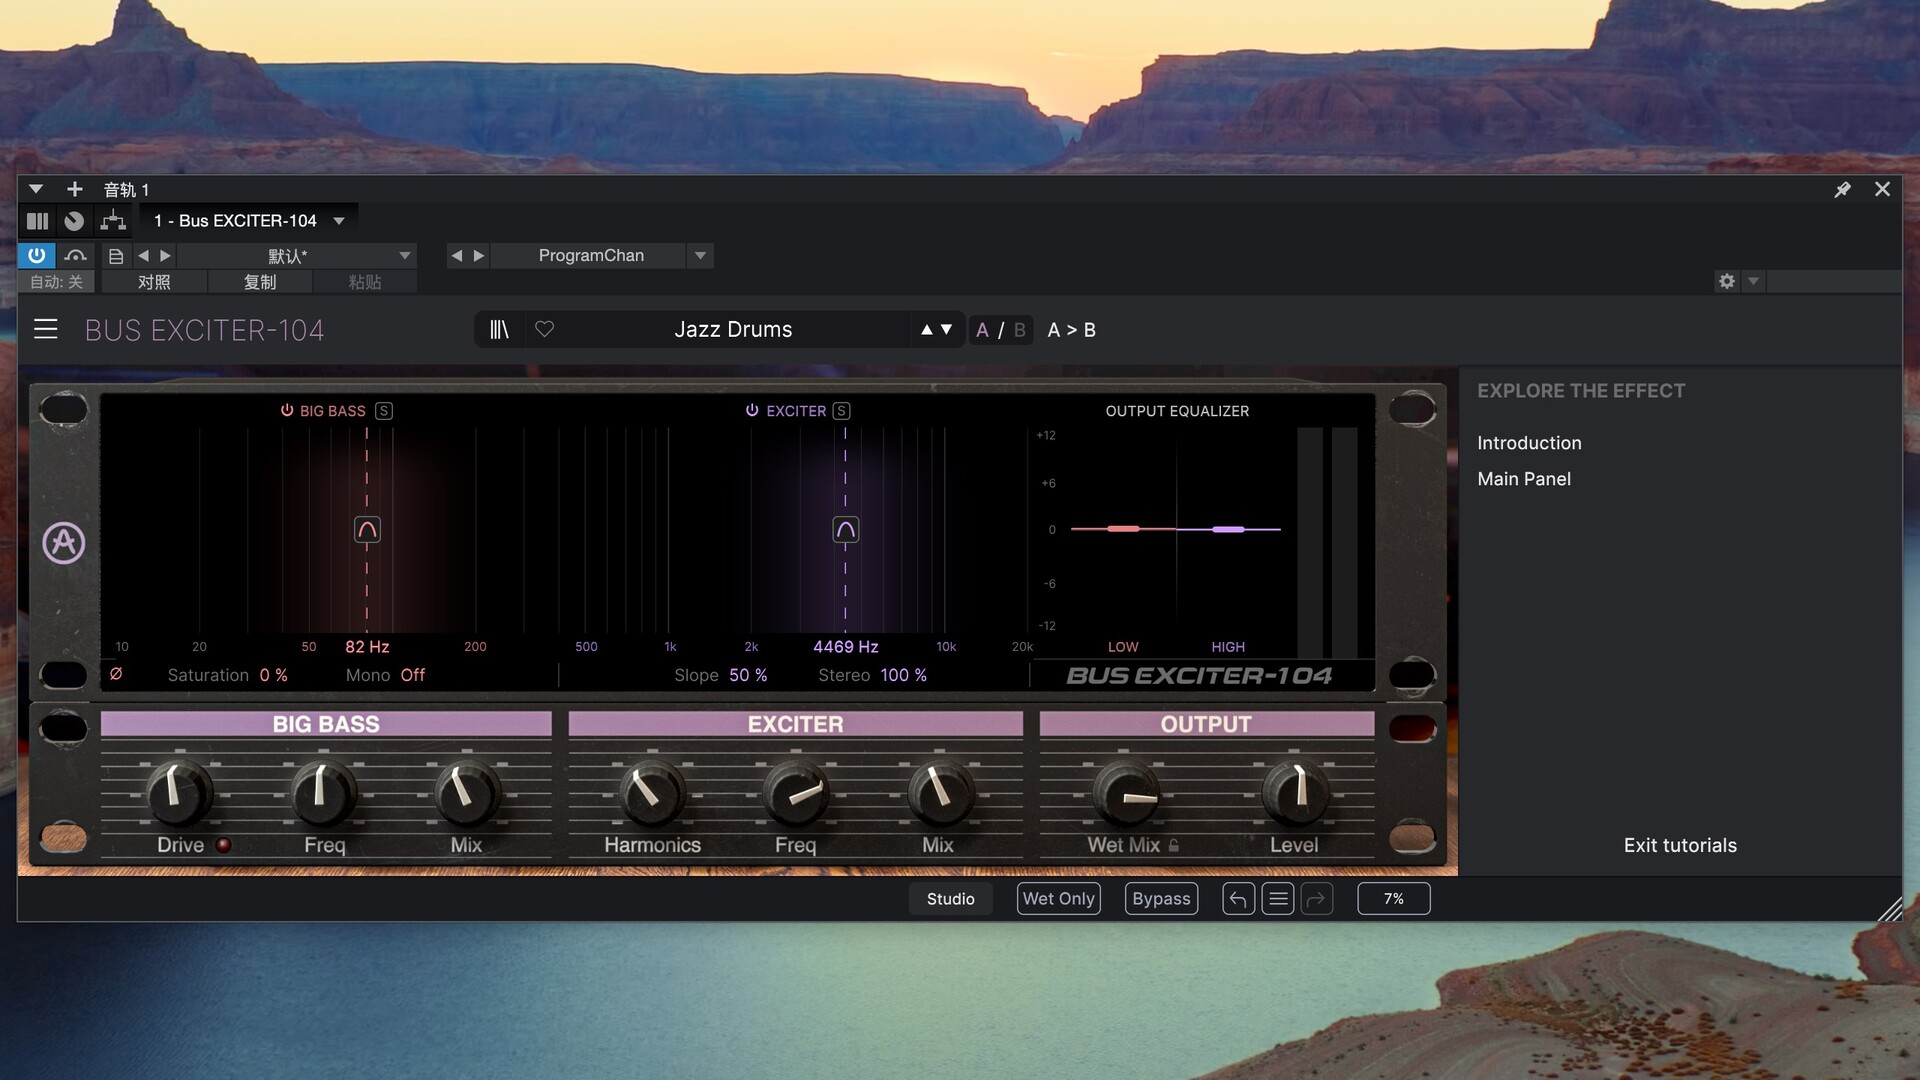Enable Wet Only mode
Viewport: 1920px width, 1080px height.
[1059, 899]
